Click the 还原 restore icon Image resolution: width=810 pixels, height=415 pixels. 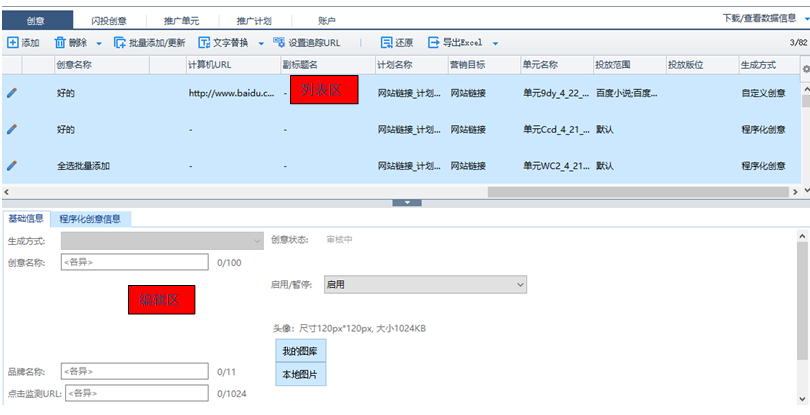click(x=387, y=43)
